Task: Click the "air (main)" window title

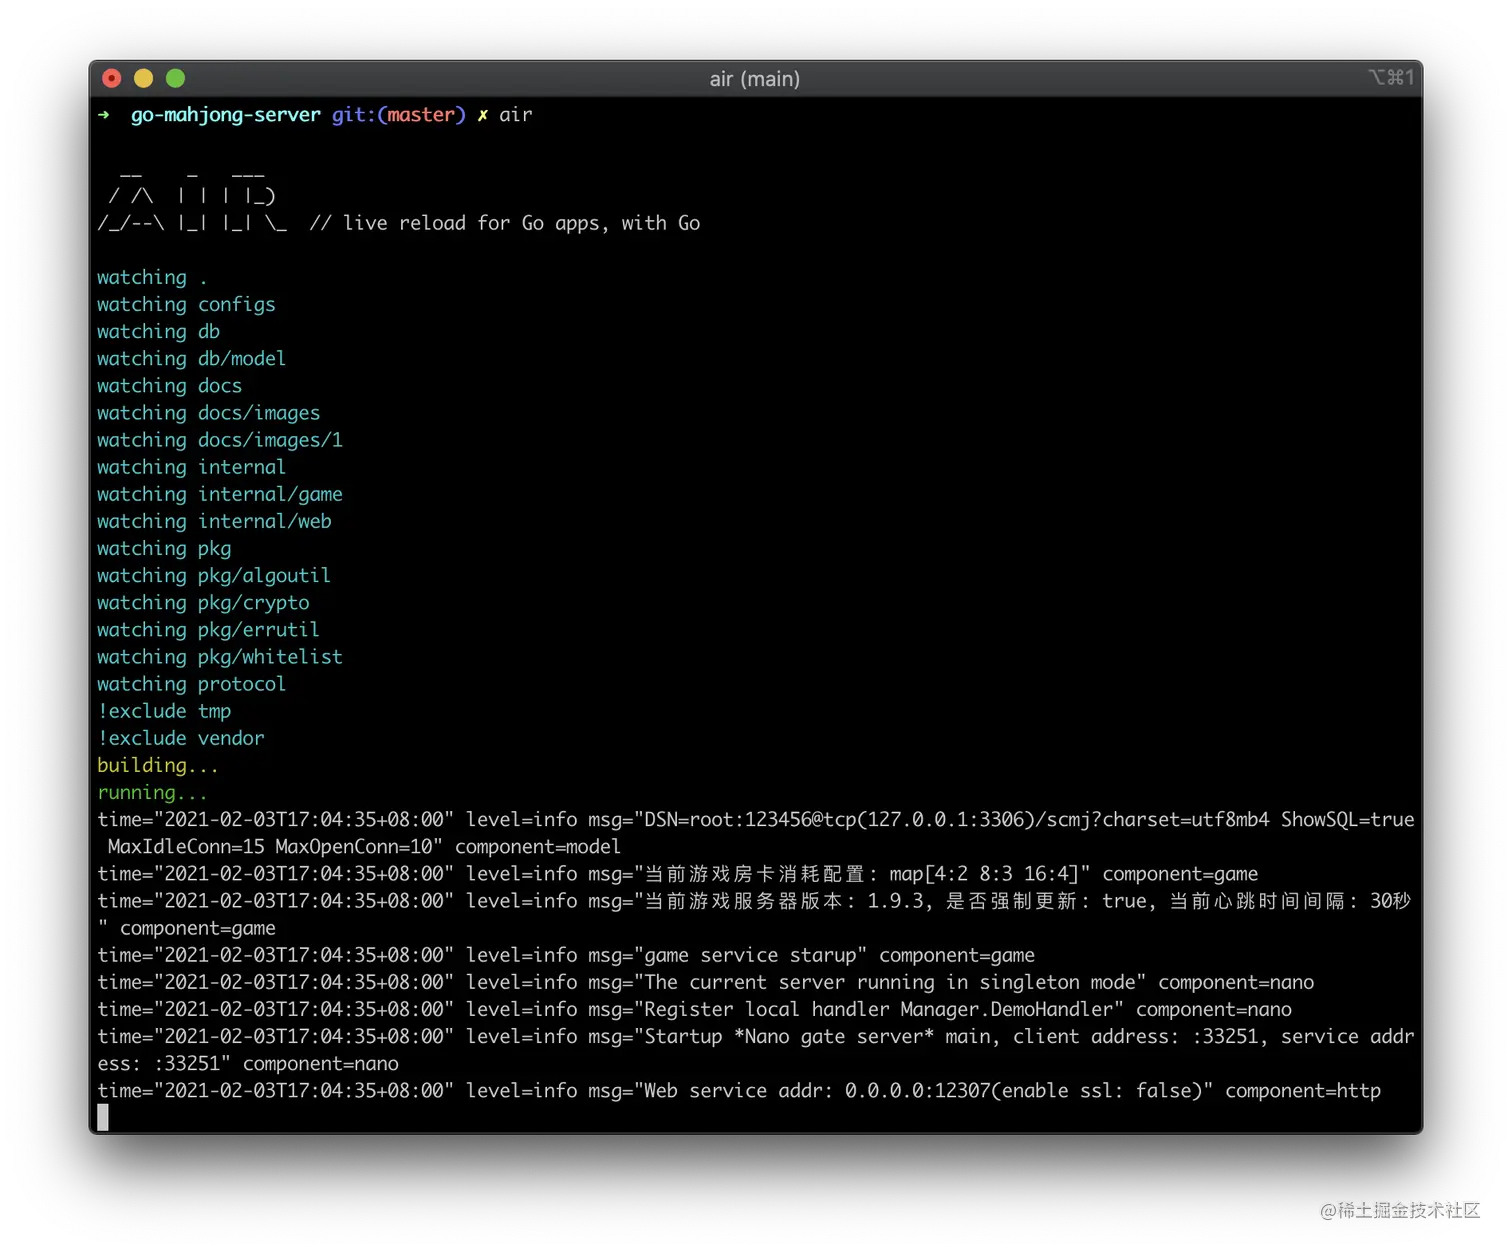Action: (755, 79)
